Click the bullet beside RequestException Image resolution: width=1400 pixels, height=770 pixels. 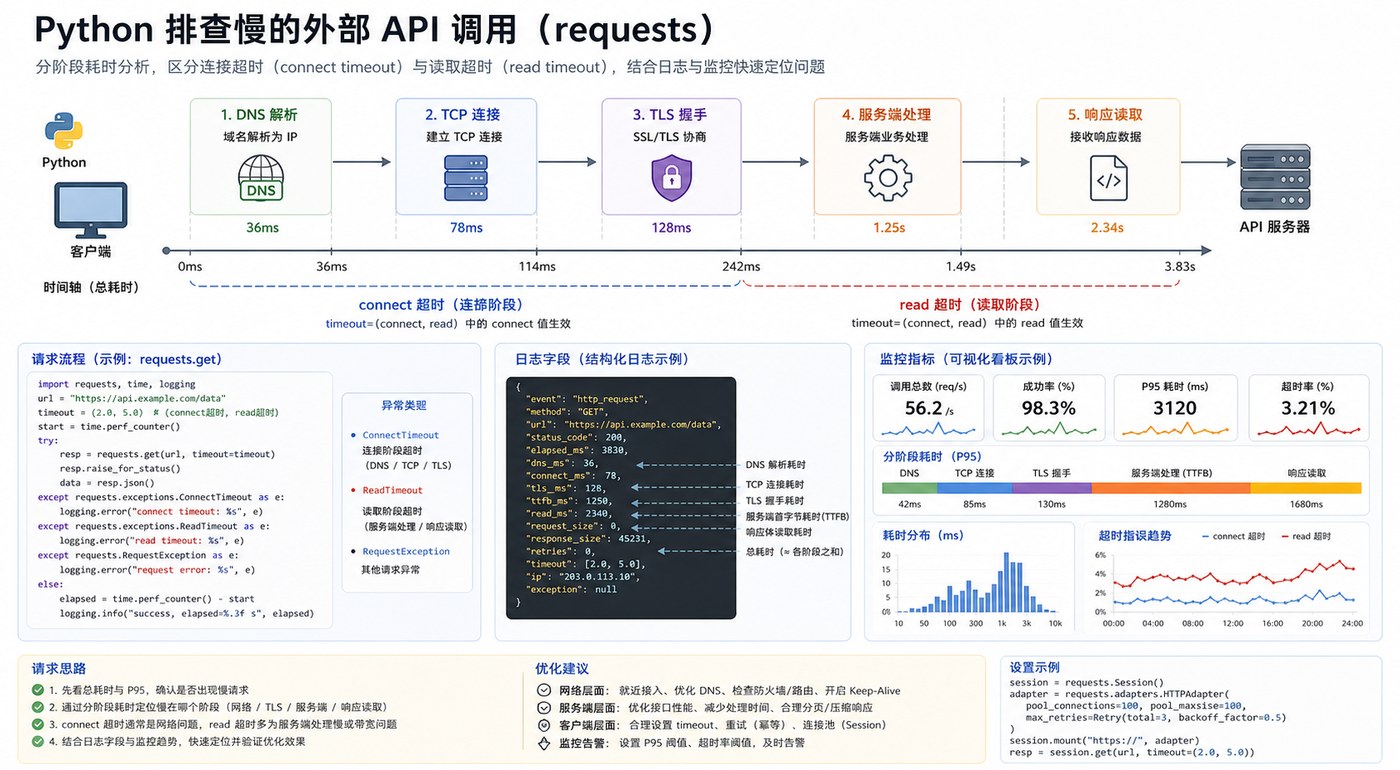(x=353, y=551)
